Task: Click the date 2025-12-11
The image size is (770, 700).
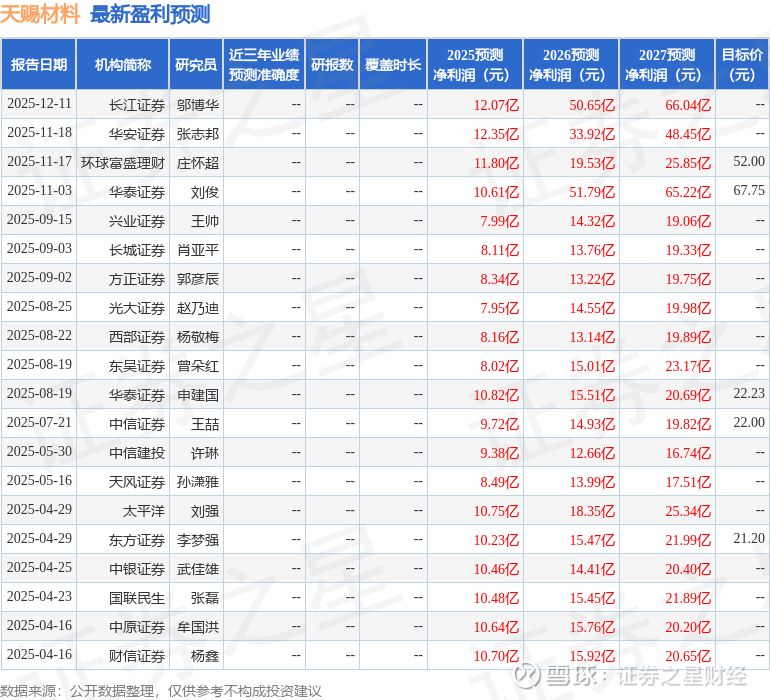Action: [39, 104]
